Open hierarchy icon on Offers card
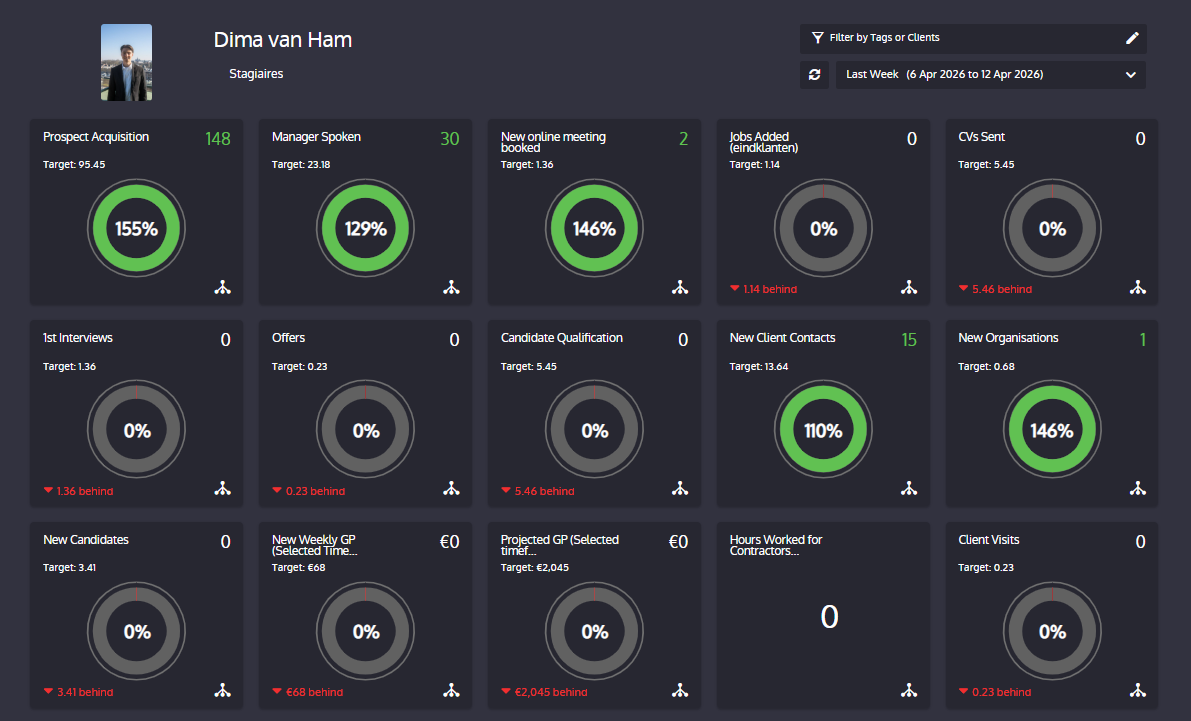The image size is (1191, 721). coord(451,489)
